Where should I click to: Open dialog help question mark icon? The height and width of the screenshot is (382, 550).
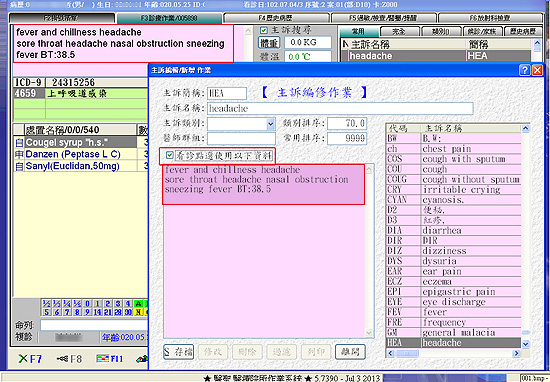pyautogui.click(x=524, y=70)
